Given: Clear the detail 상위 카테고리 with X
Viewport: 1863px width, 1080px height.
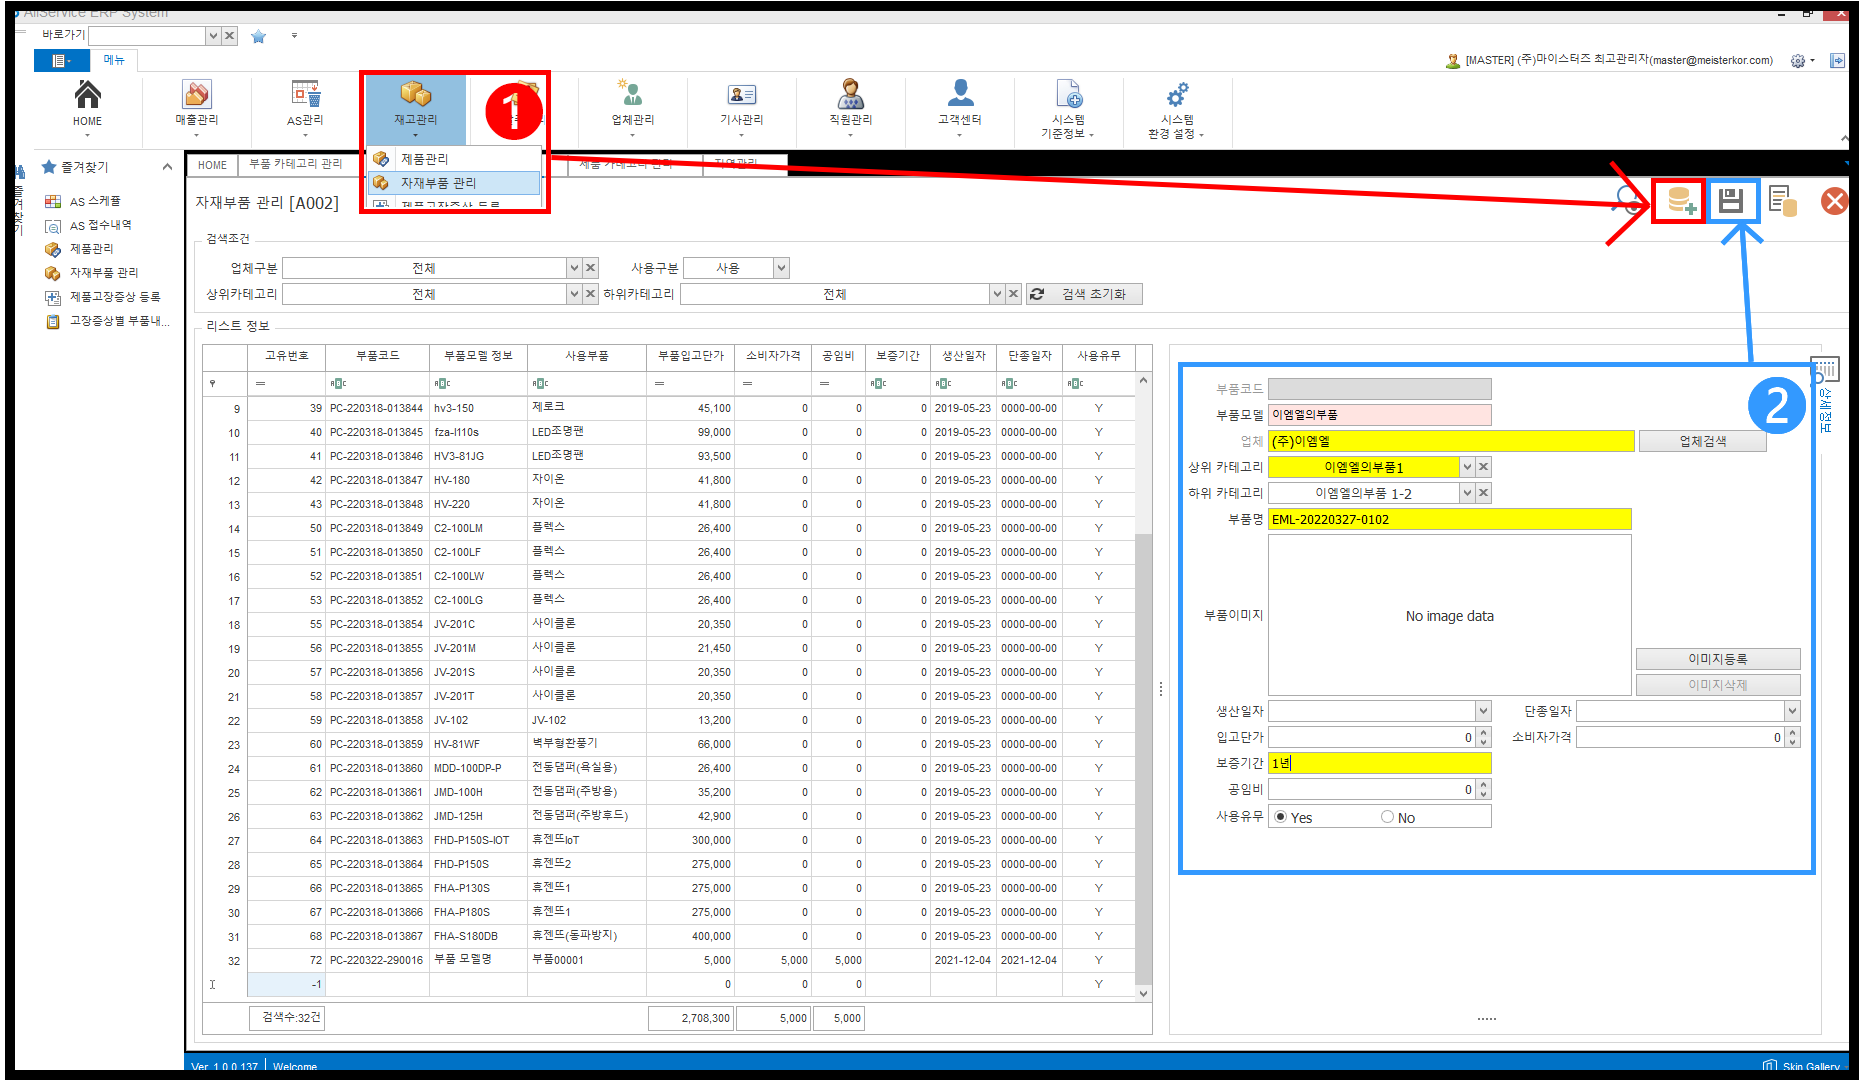Looking at the screenshot, I should tap(1483, 467).
